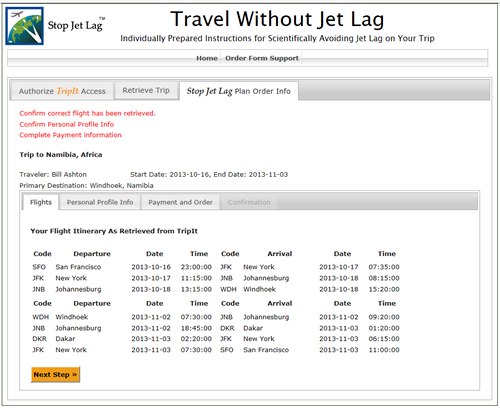Click the Stop Jet Lag globe logo

tap(25, 26)
